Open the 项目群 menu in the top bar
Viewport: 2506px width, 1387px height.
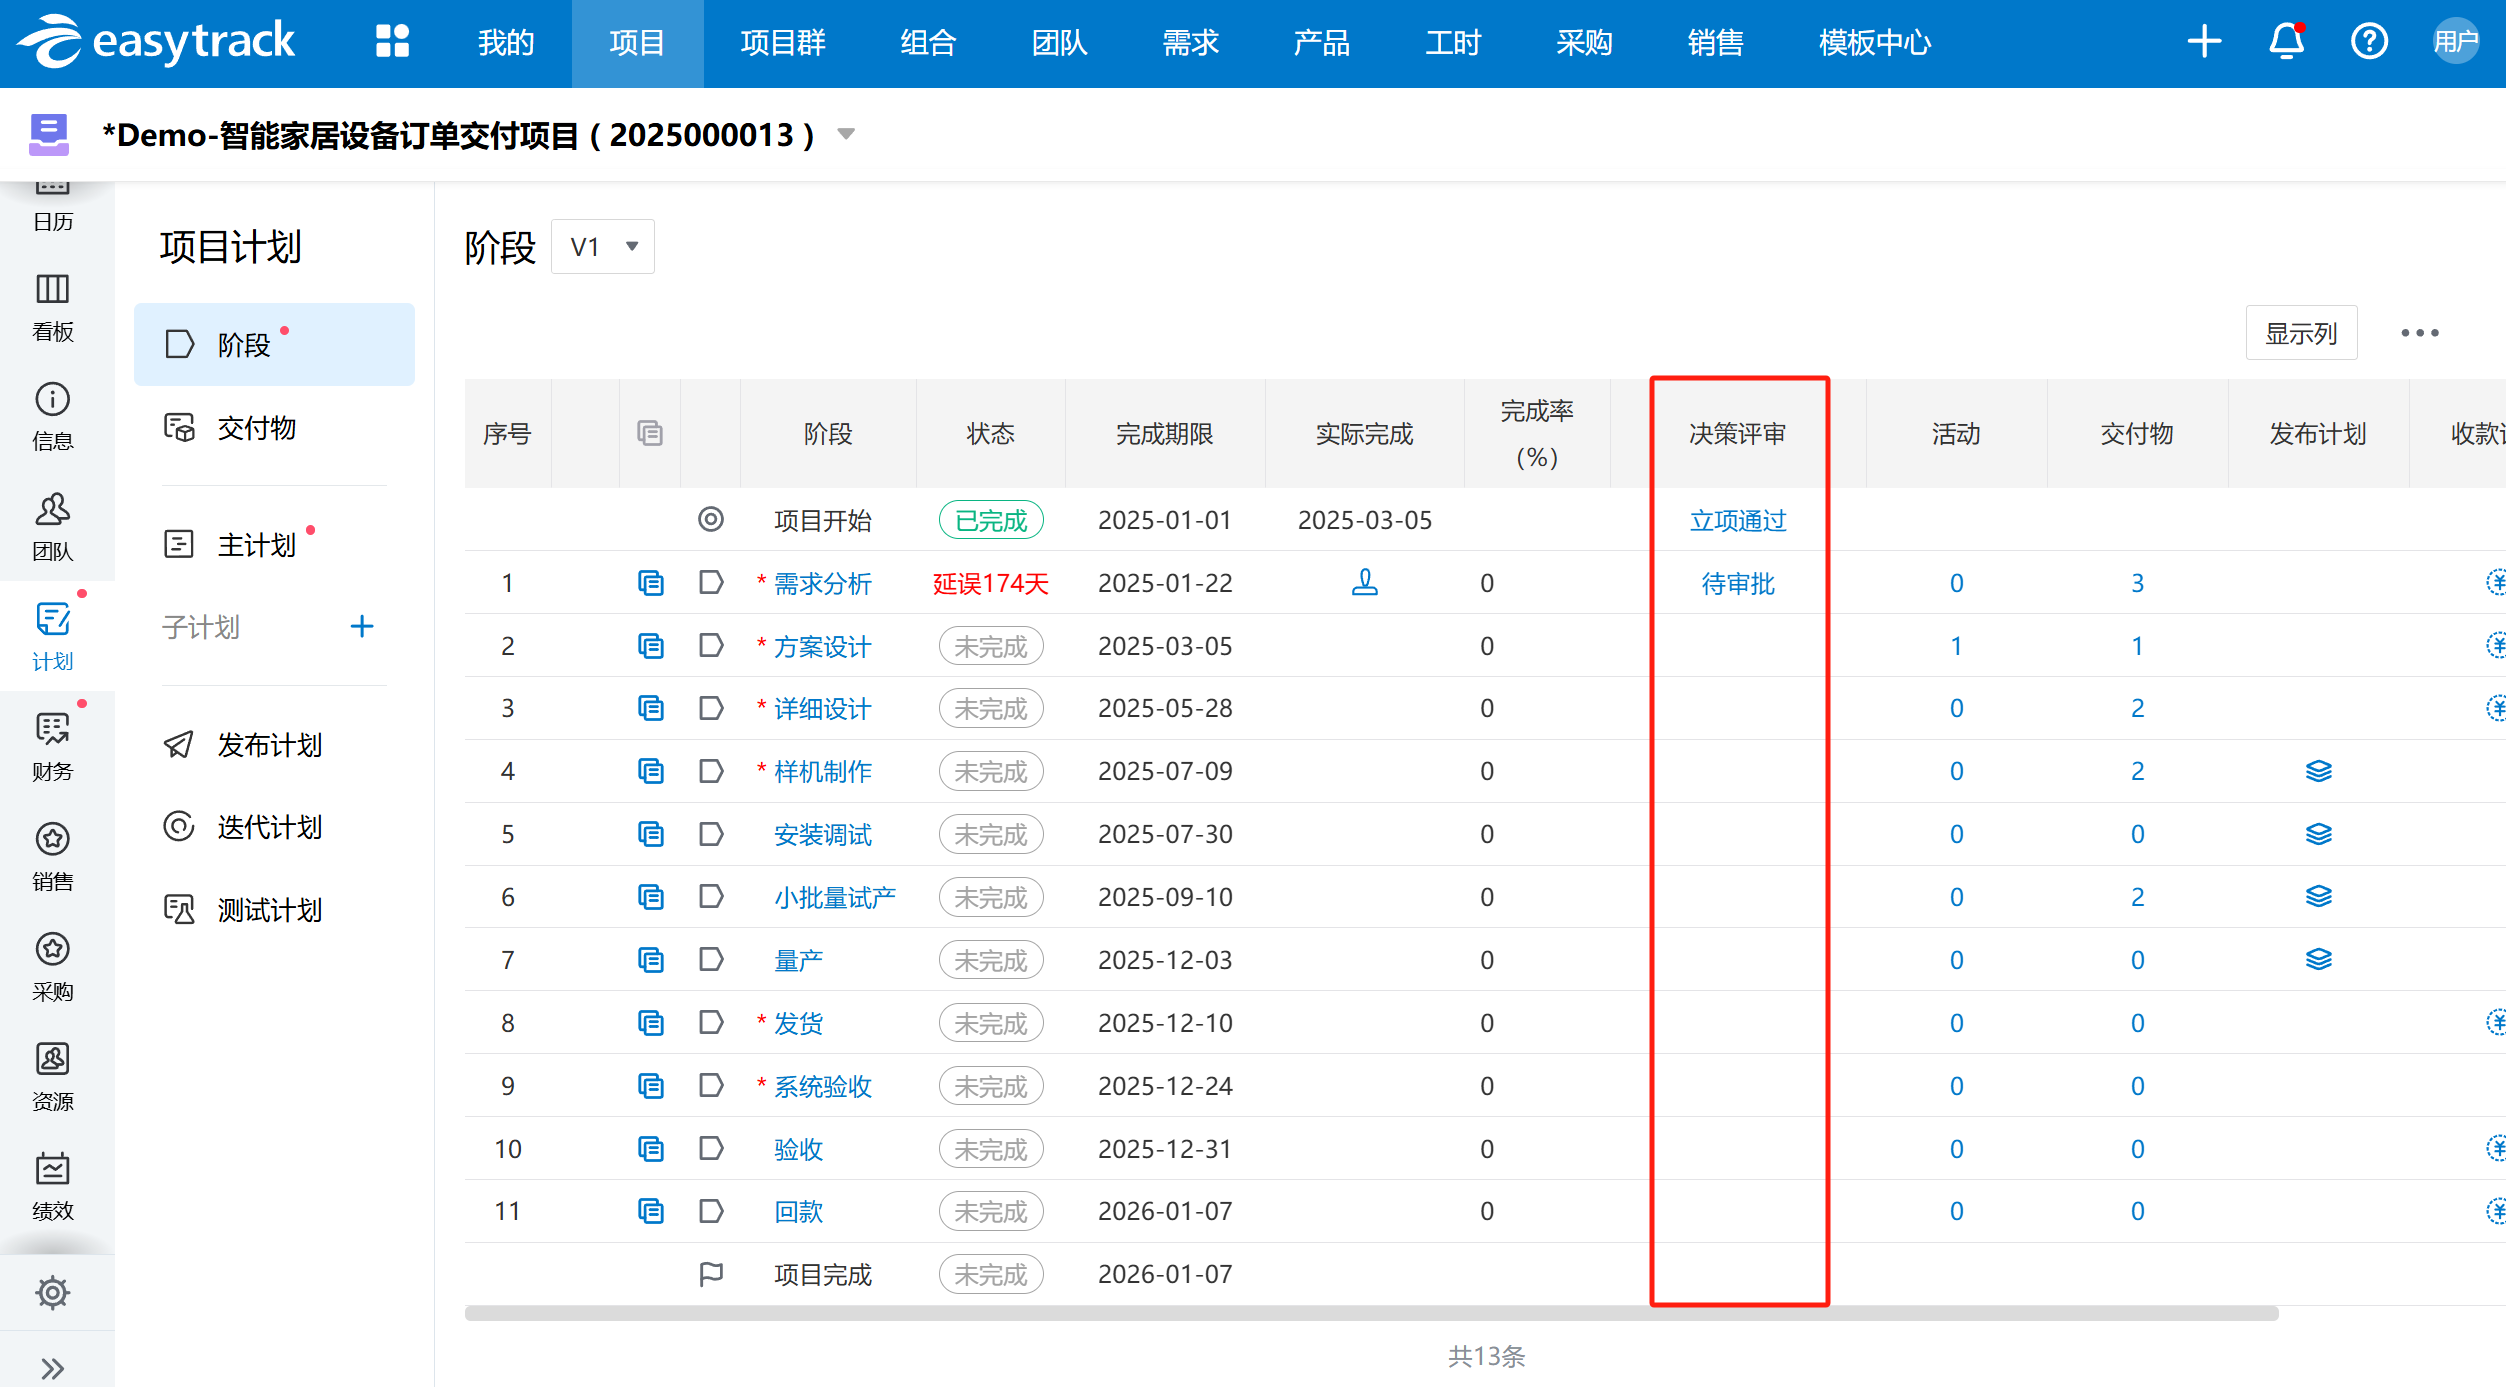point(783,43)
